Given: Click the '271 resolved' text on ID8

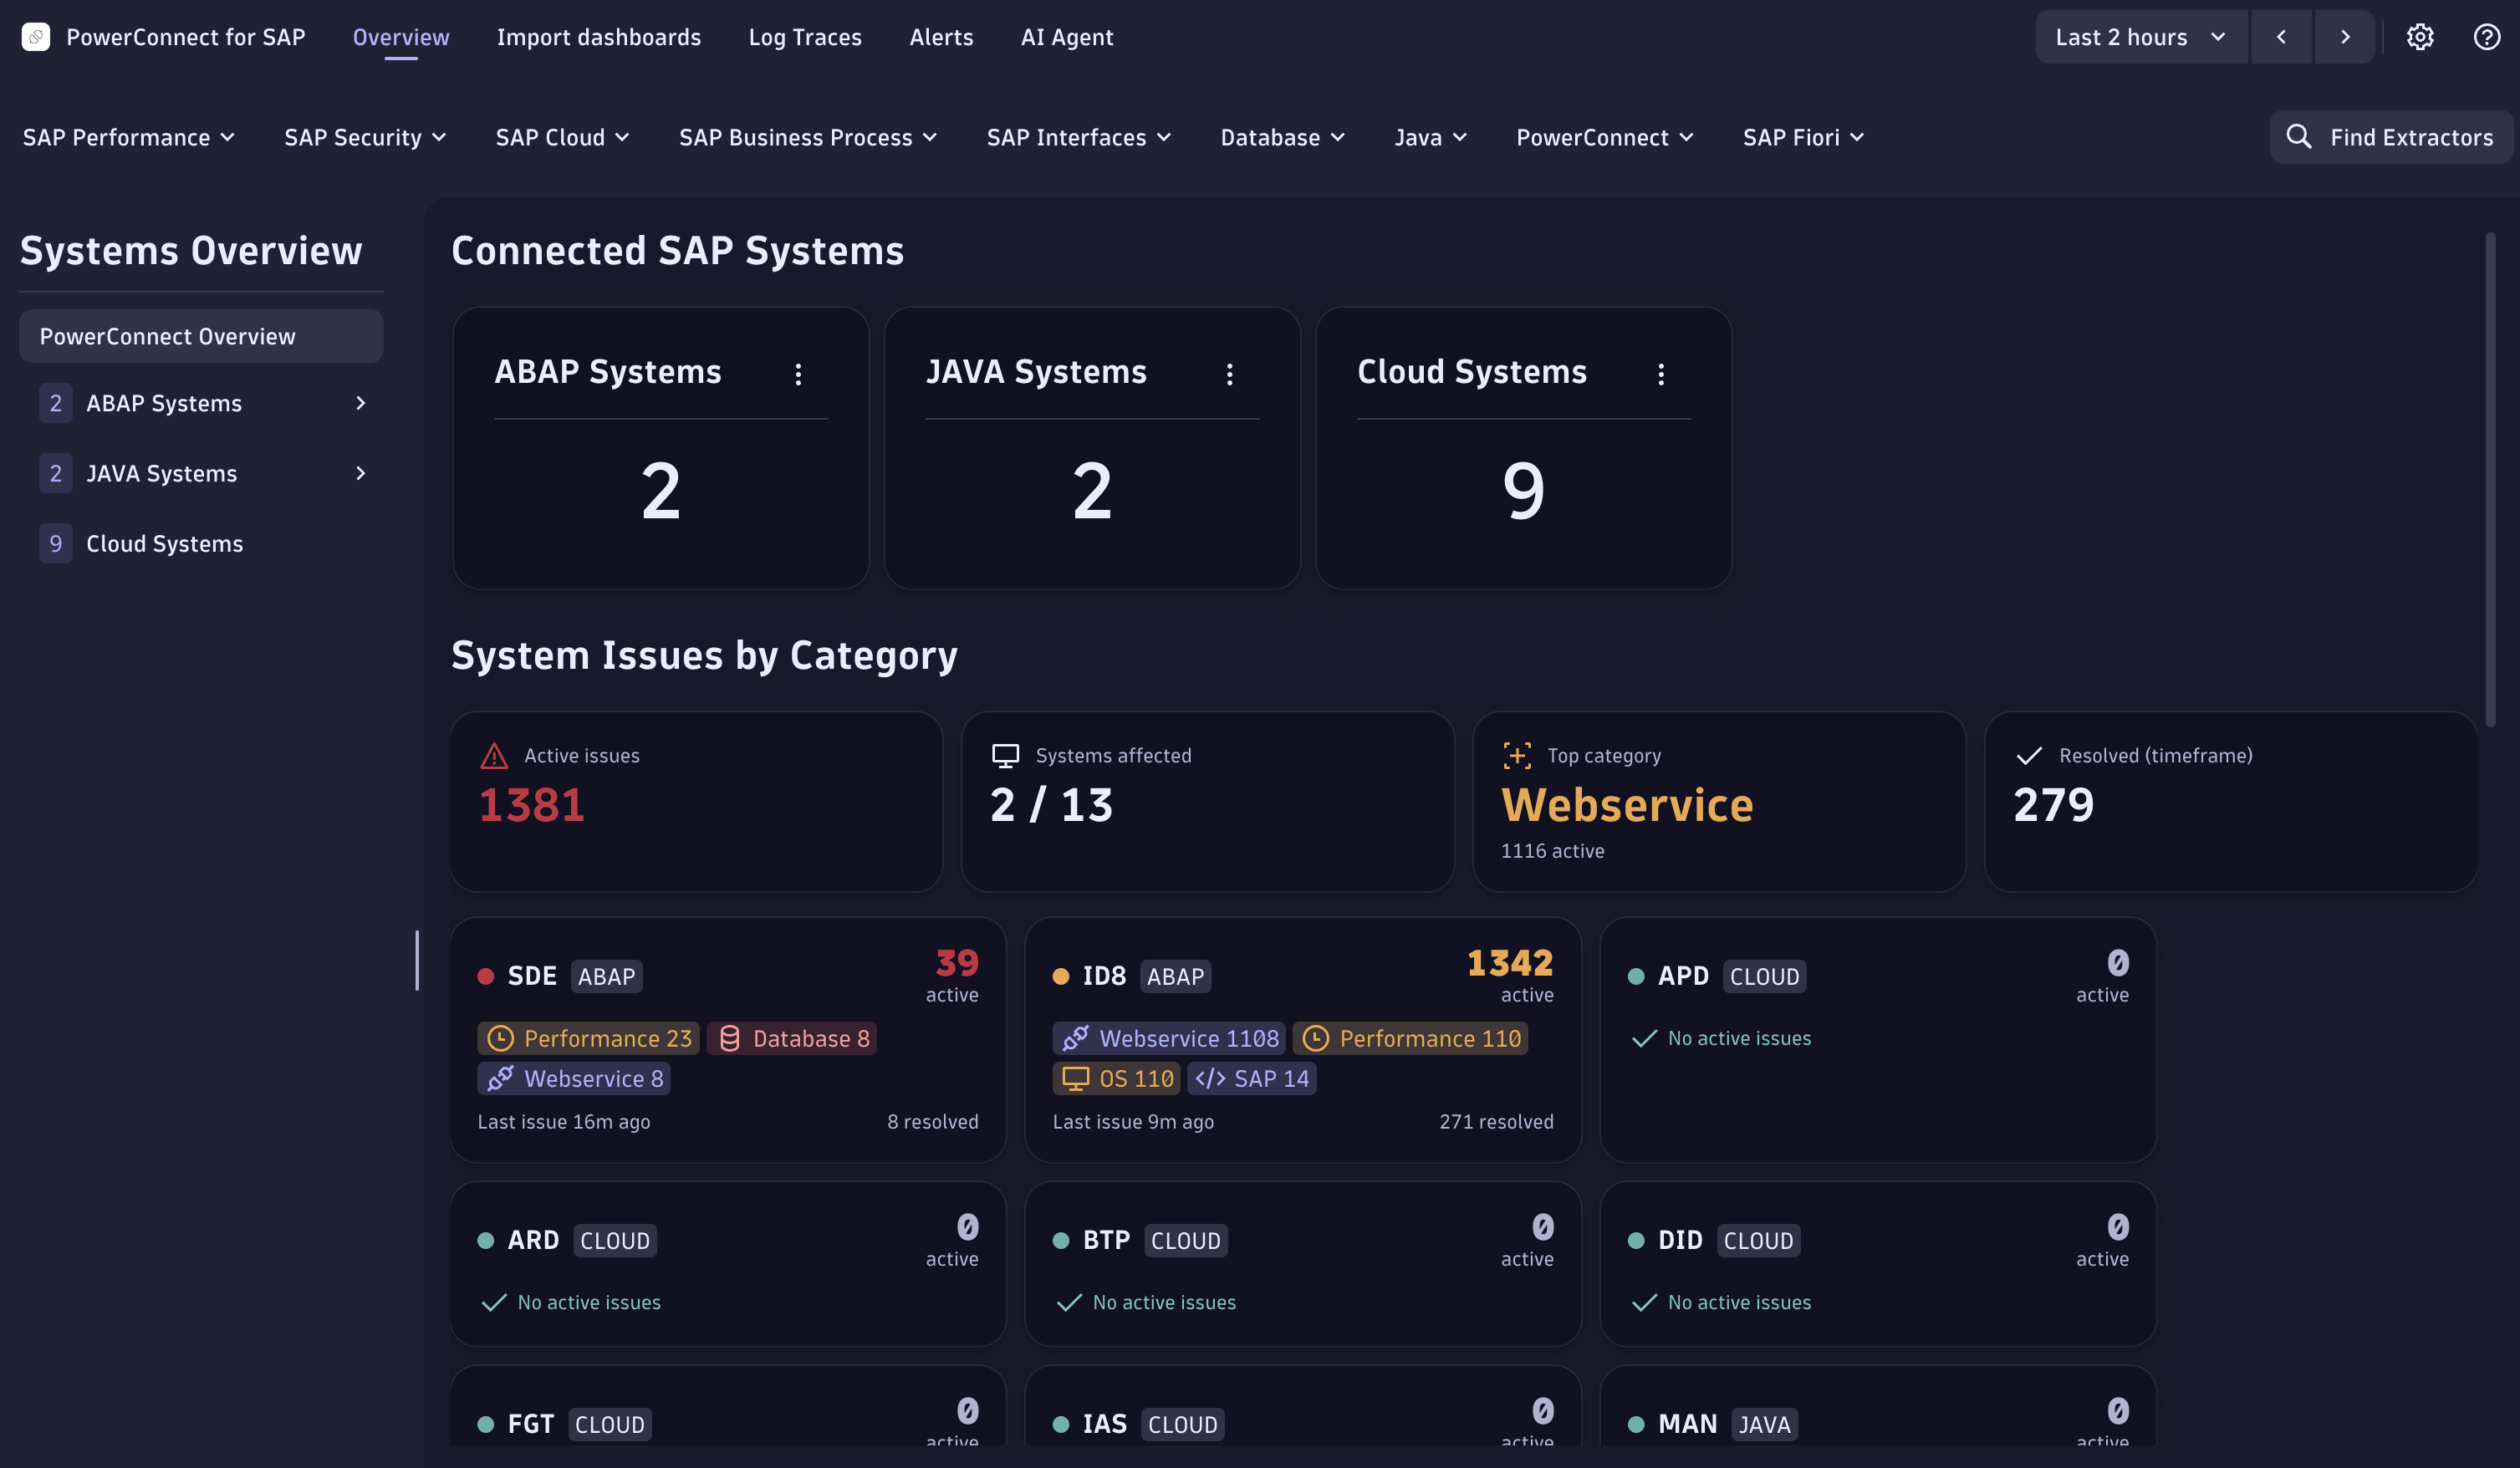Looking at the screenshot, I should pyautogui.click(x=1496, y=1122).
